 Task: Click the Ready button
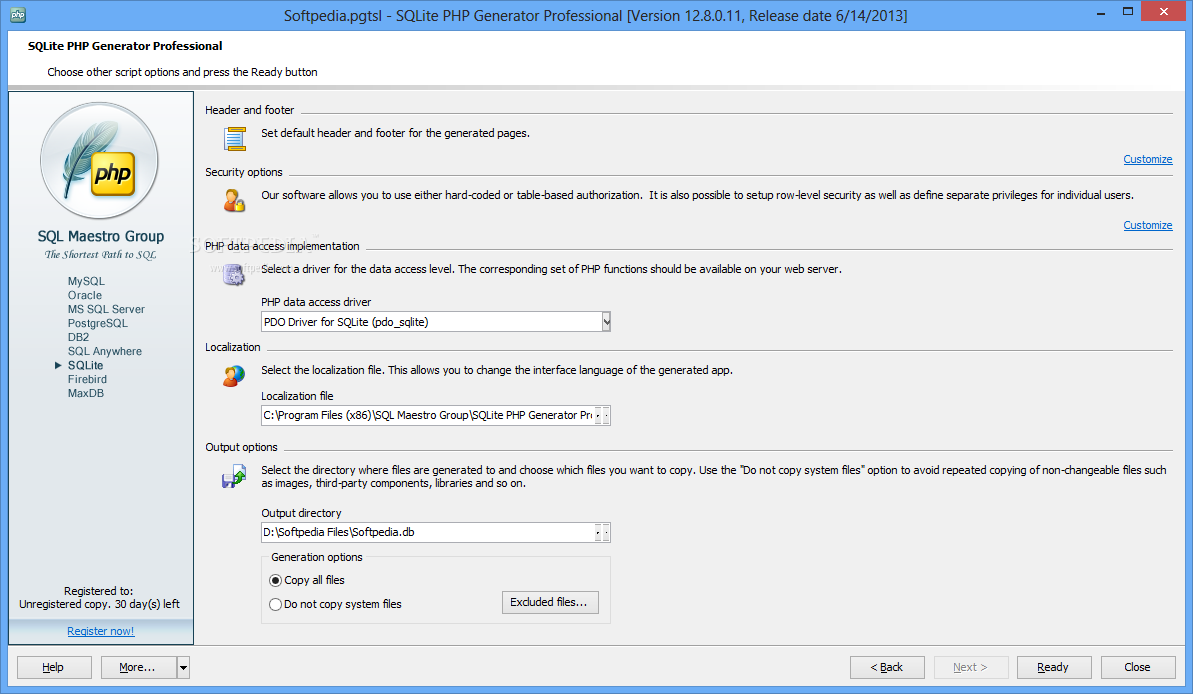click(x=1054, y=667)
